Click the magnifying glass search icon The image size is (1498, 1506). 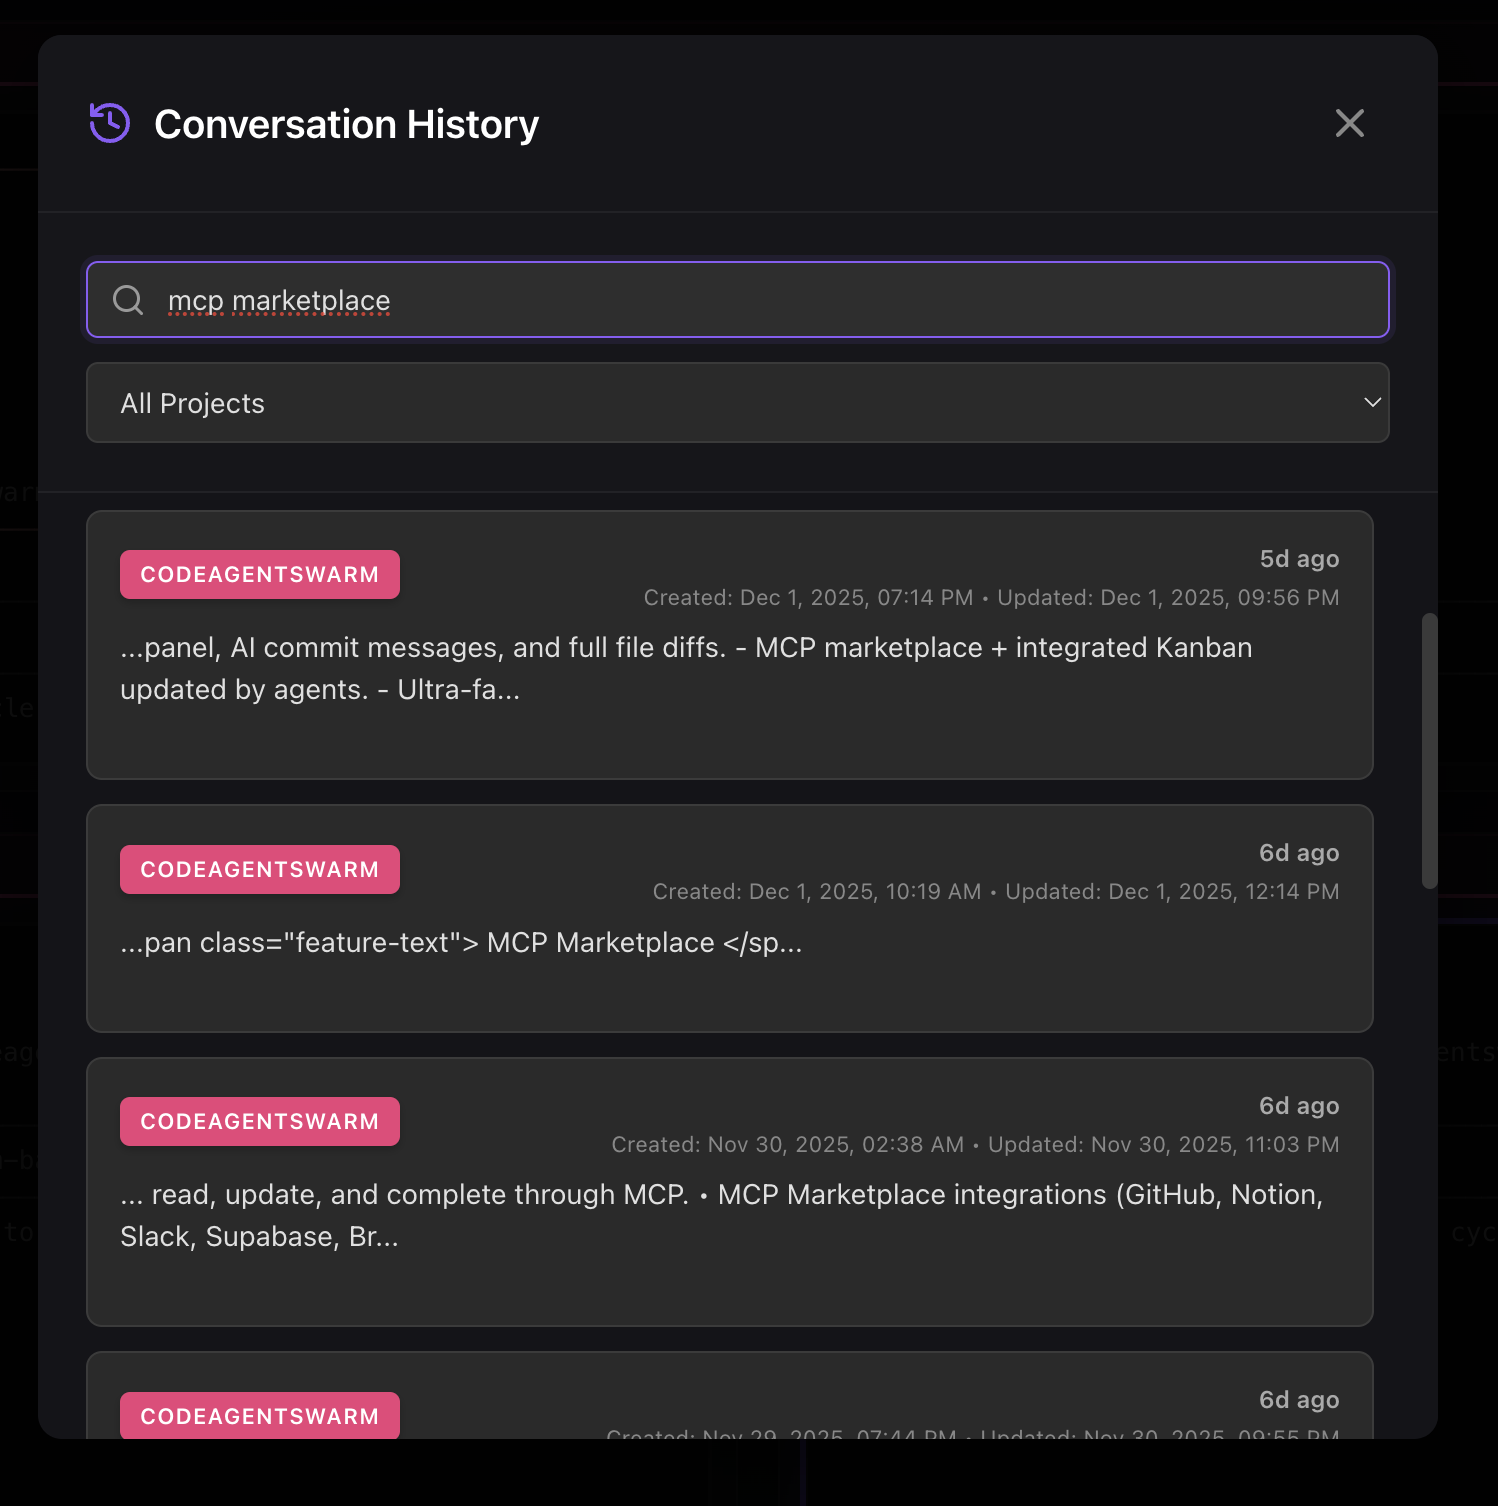pos(128,299)
